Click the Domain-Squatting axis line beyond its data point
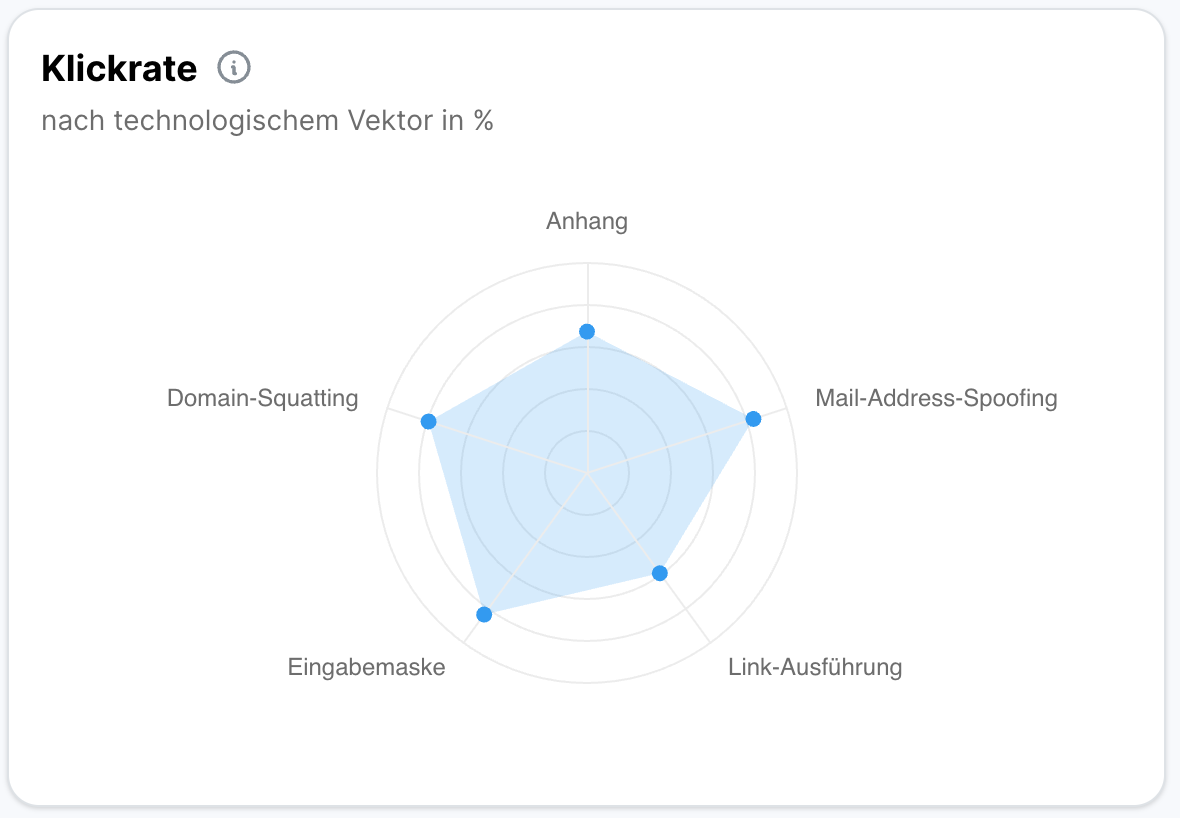 coord(403,413)
